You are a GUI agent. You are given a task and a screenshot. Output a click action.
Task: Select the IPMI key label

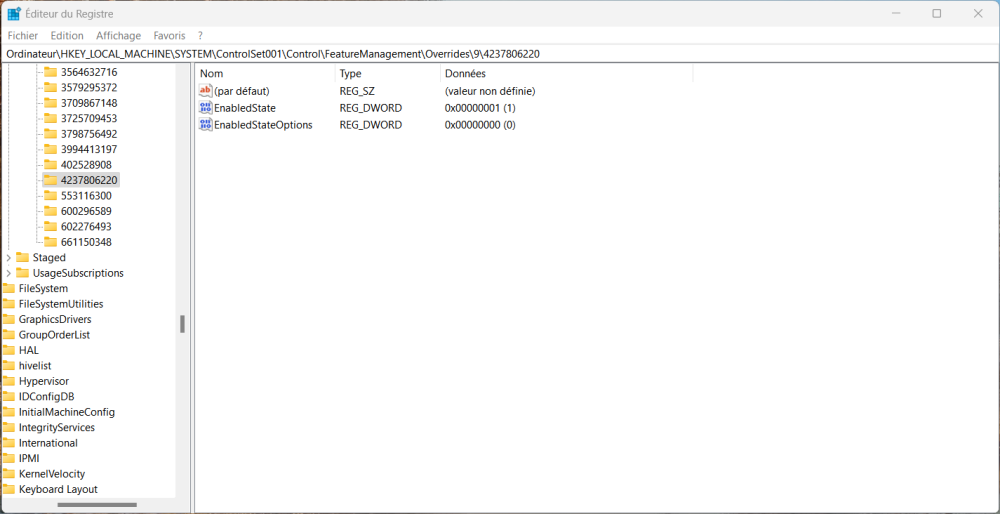(x=29, y=459)
